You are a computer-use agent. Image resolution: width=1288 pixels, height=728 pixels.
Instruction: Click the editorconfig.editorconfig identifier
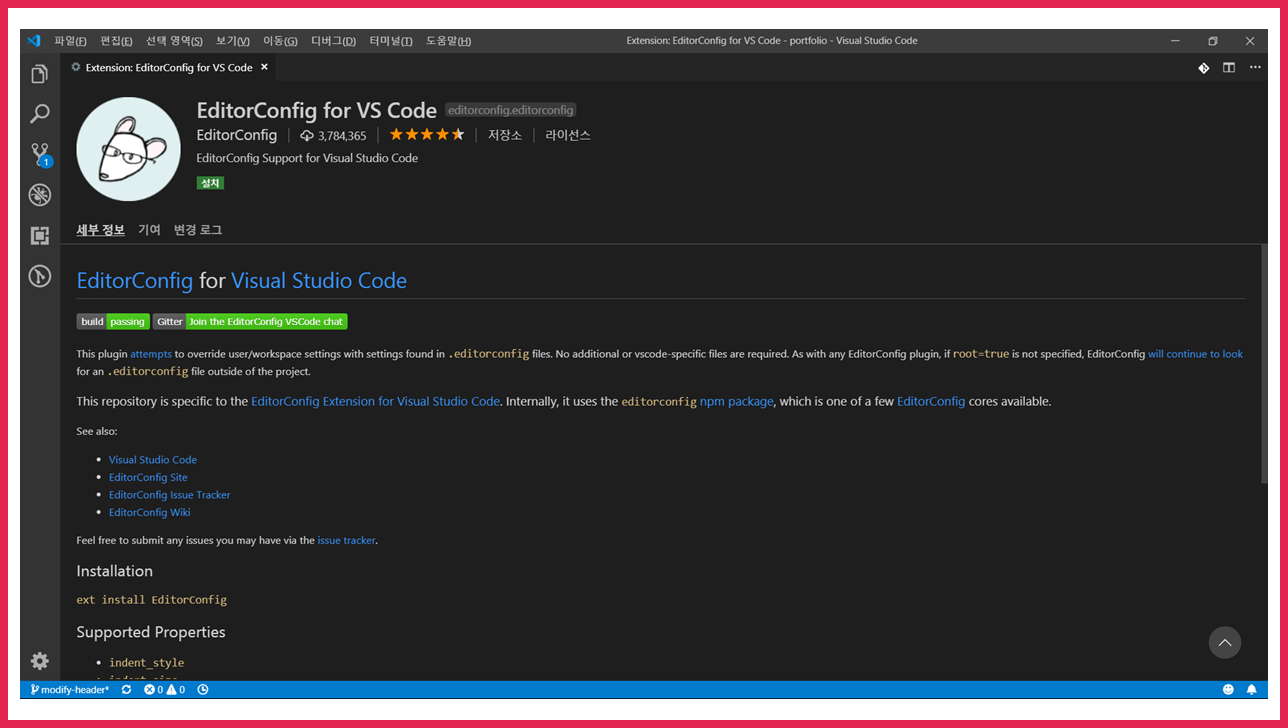click(511, 110)
